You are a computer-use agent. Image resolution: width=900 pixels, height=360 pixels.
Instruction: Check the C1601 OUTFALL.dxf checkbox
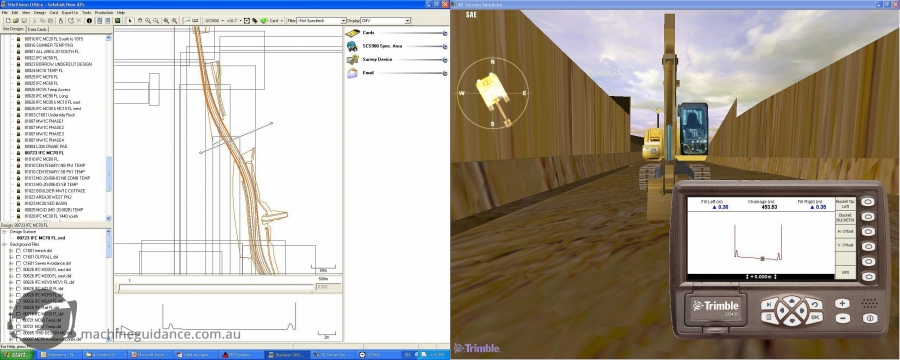tap(18, 257)
